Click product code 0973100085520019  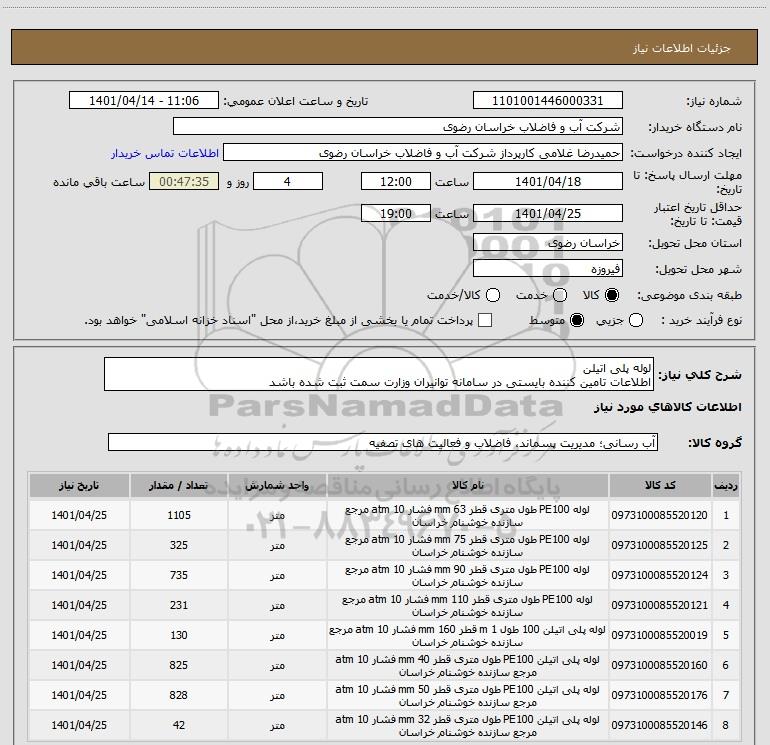(660, 635)
